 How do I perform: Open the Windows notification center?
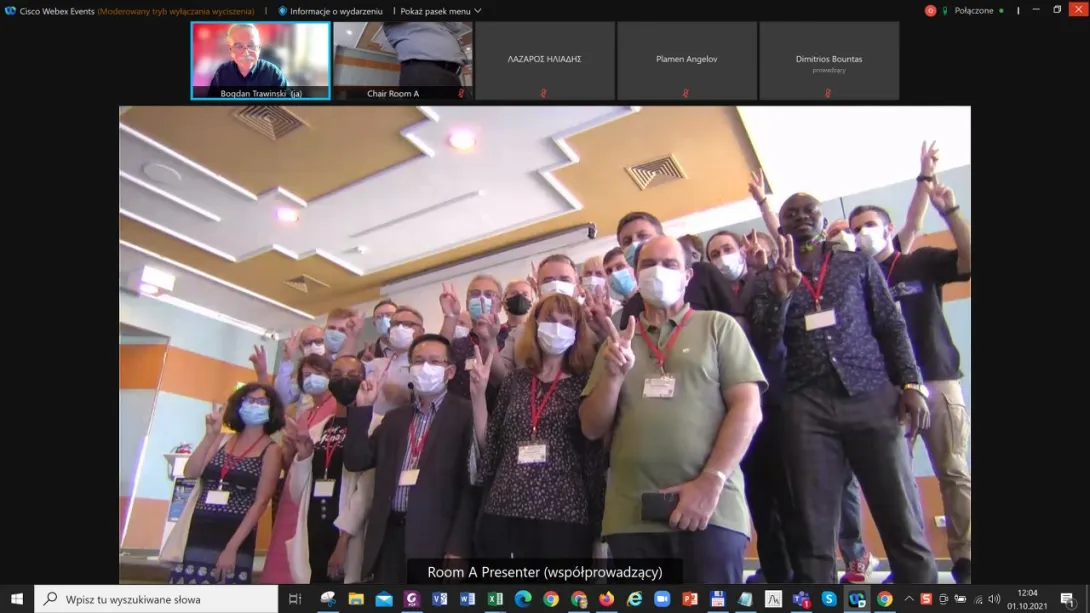coord(1067,599)
